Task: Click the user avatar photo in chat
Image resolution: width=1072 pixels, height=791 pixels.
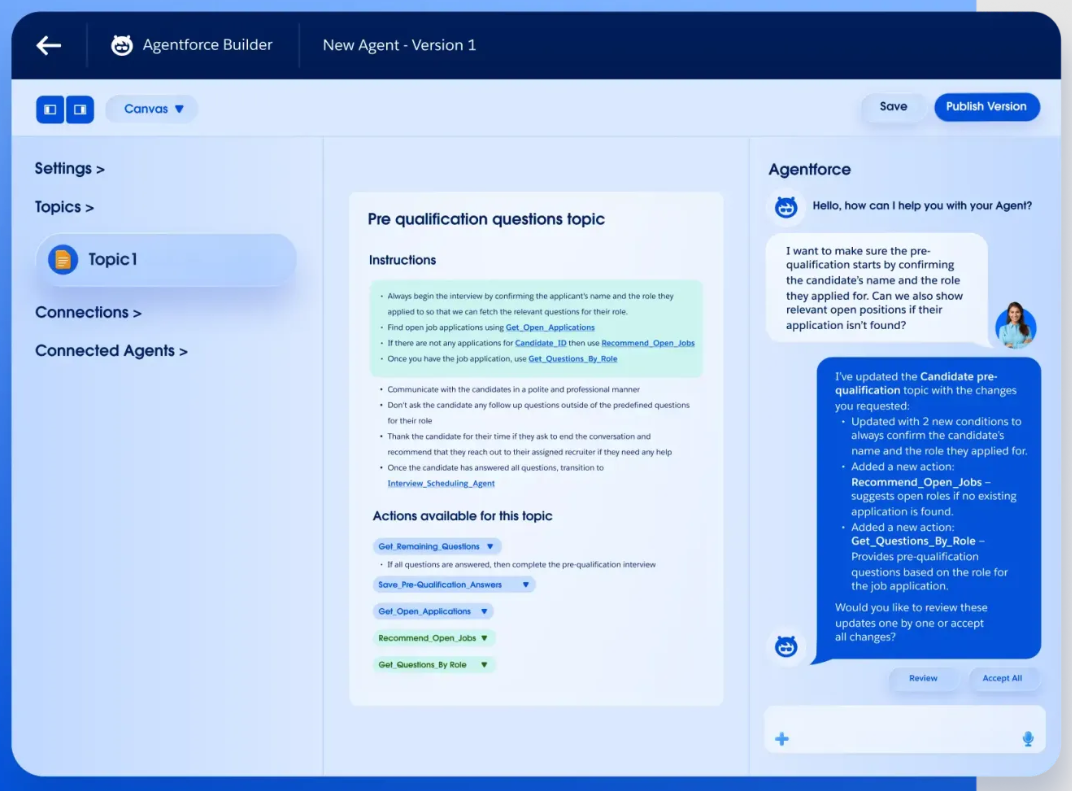Action: pyautogui.click(x=1015, y=325)
